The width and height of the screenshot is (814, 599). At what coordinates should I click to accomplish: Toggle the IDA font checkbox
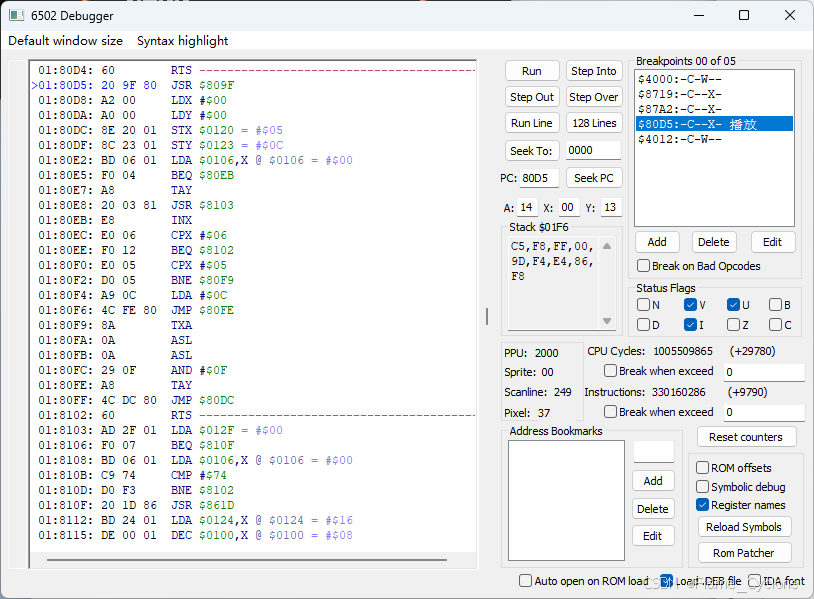[x=754, y=581]
